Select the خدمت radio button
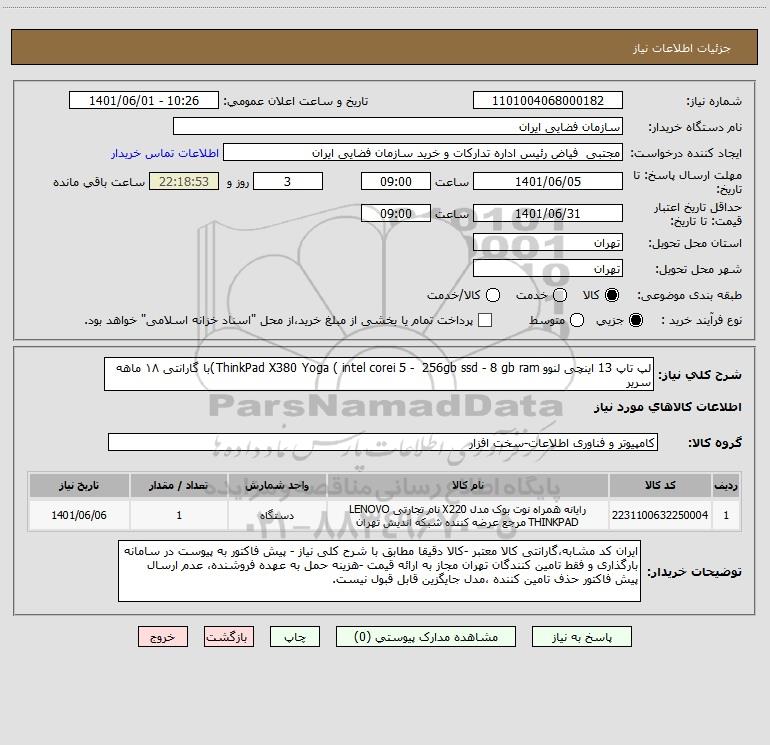770x745 pixels. 560,295
